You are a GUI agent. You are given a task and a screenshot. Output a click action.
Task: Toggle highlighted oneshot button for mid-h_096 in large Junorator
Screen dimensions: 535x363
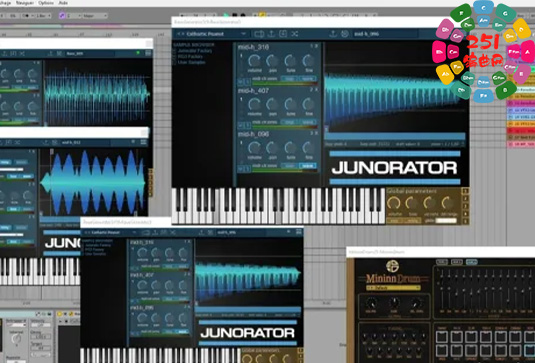[307, 165]
